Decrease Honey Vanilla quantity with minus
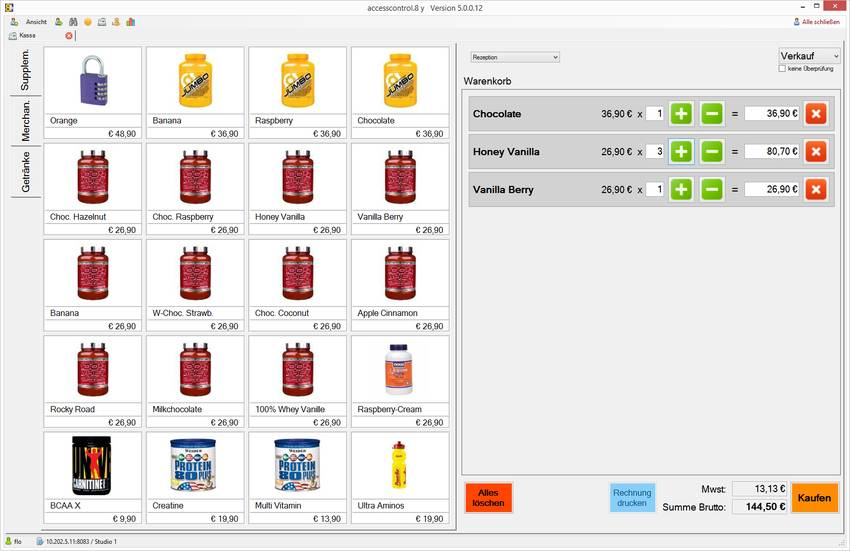Viewport: 850px width, 551px height. [712, 152]
